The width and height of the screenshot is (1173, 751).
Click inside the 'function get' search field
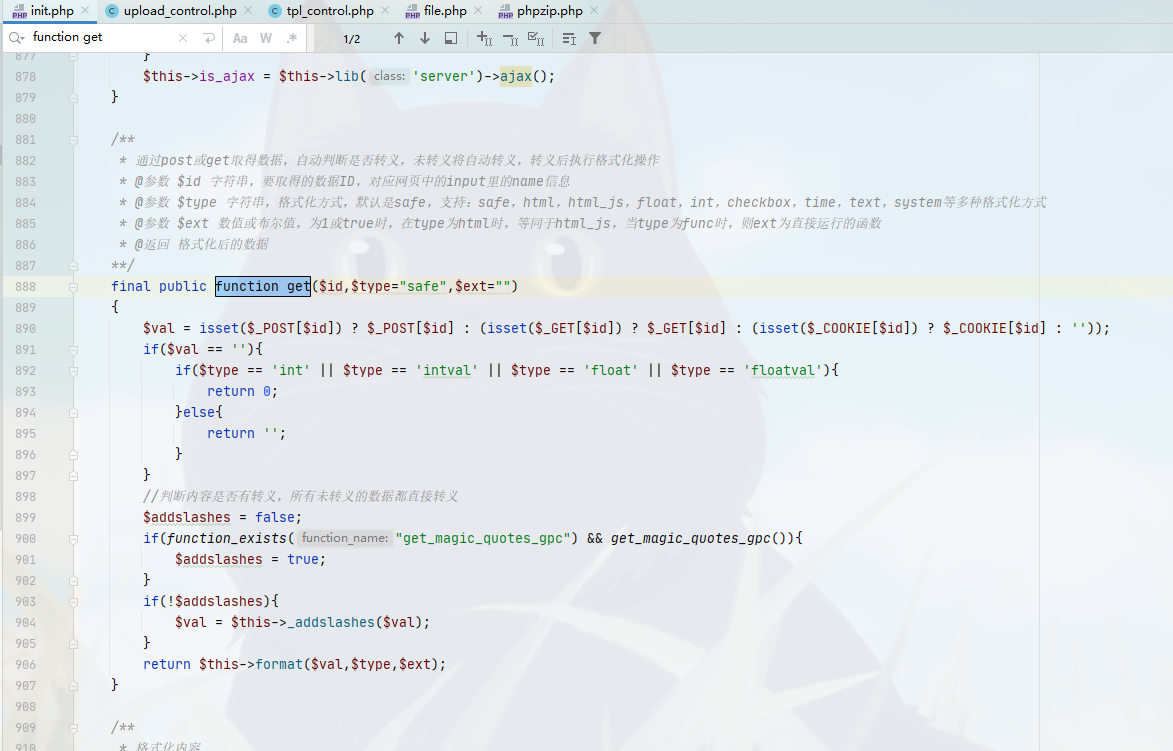tap(100, 38)
